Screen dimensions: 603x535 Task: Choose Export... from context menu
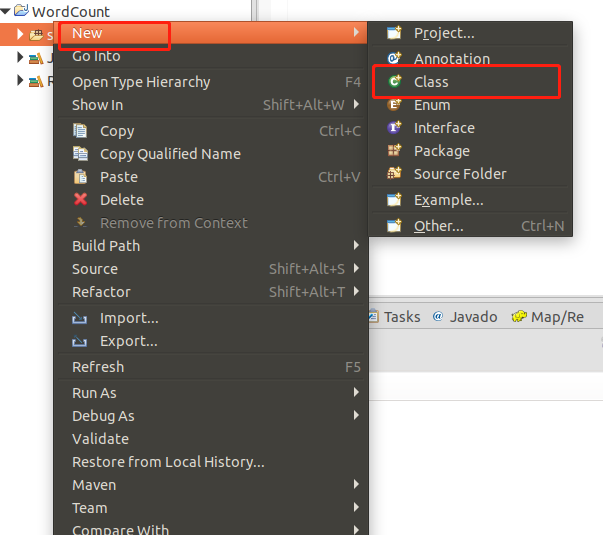point(211,341)
